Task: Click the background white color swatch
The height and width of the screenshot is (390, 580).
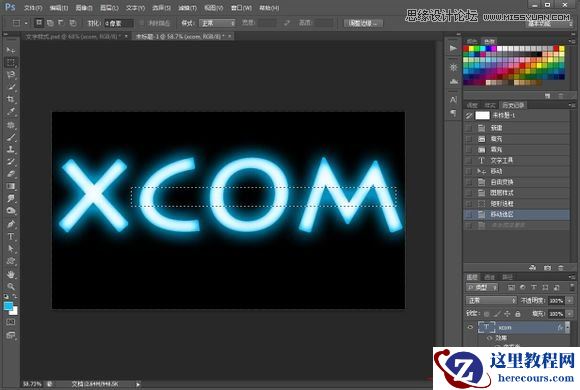Action: coord(14,312)
